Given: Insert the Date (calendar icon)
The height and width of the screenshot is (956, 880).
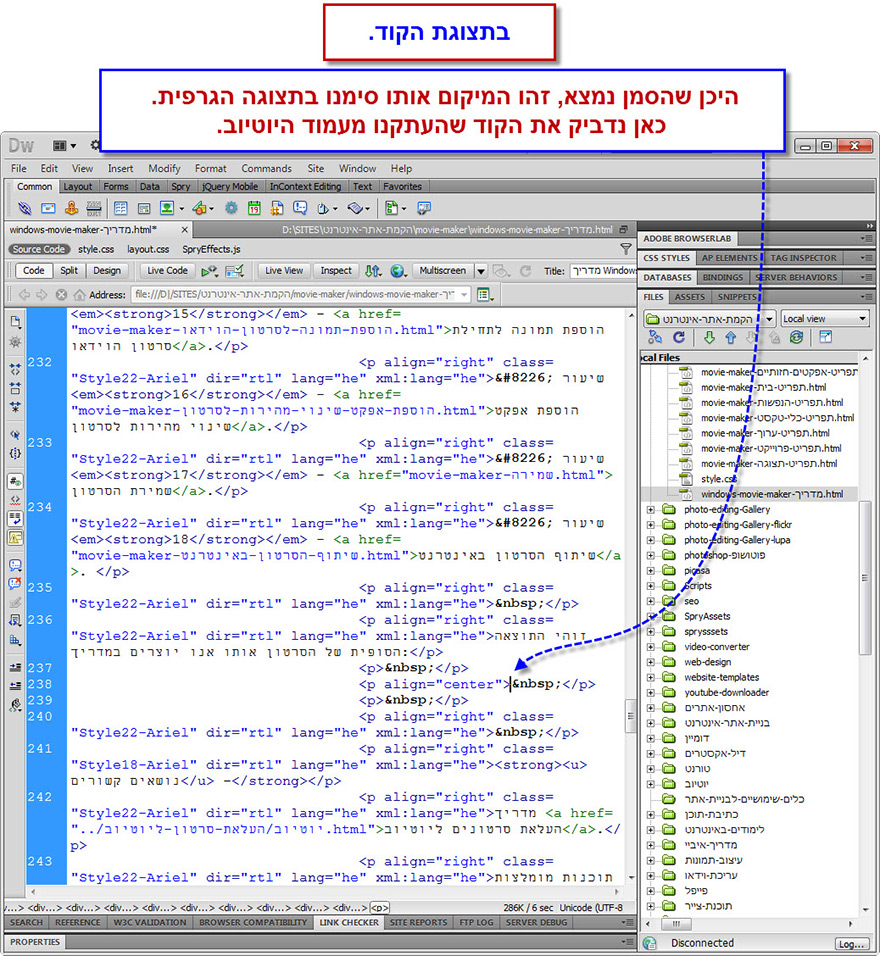Looking at the screenshot, I should click(254, 209).
